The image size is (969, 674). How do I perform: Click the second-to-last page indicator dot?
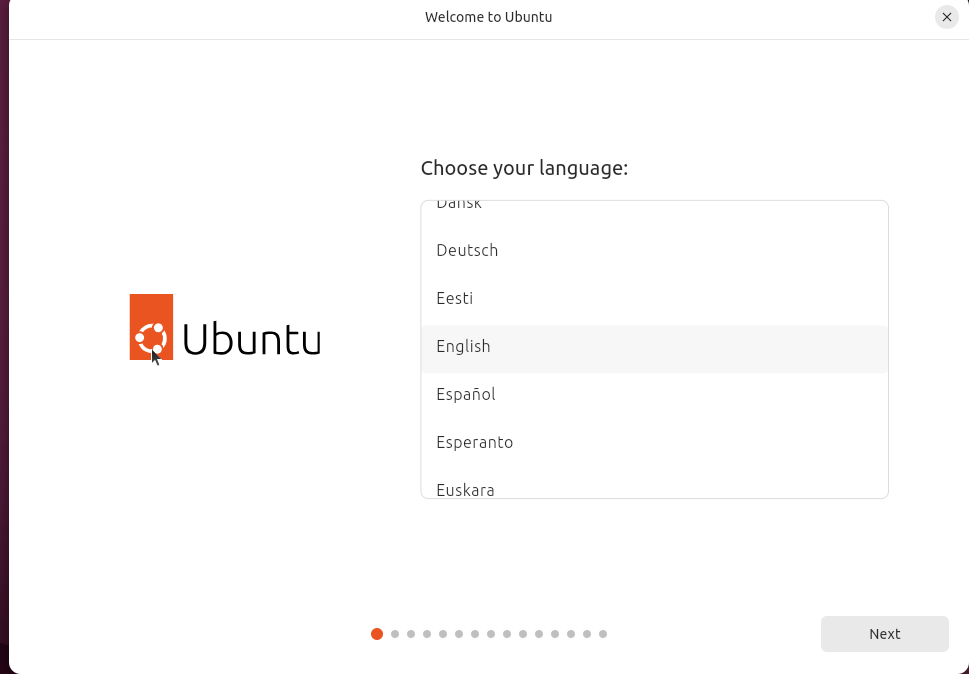[x=587, y=634]
